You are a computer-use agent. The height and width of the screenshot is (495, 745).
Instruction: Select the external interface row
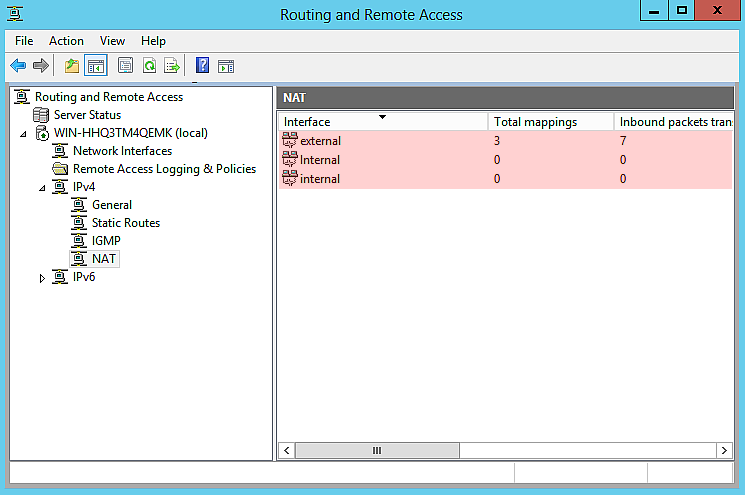[x=320, y=141]
